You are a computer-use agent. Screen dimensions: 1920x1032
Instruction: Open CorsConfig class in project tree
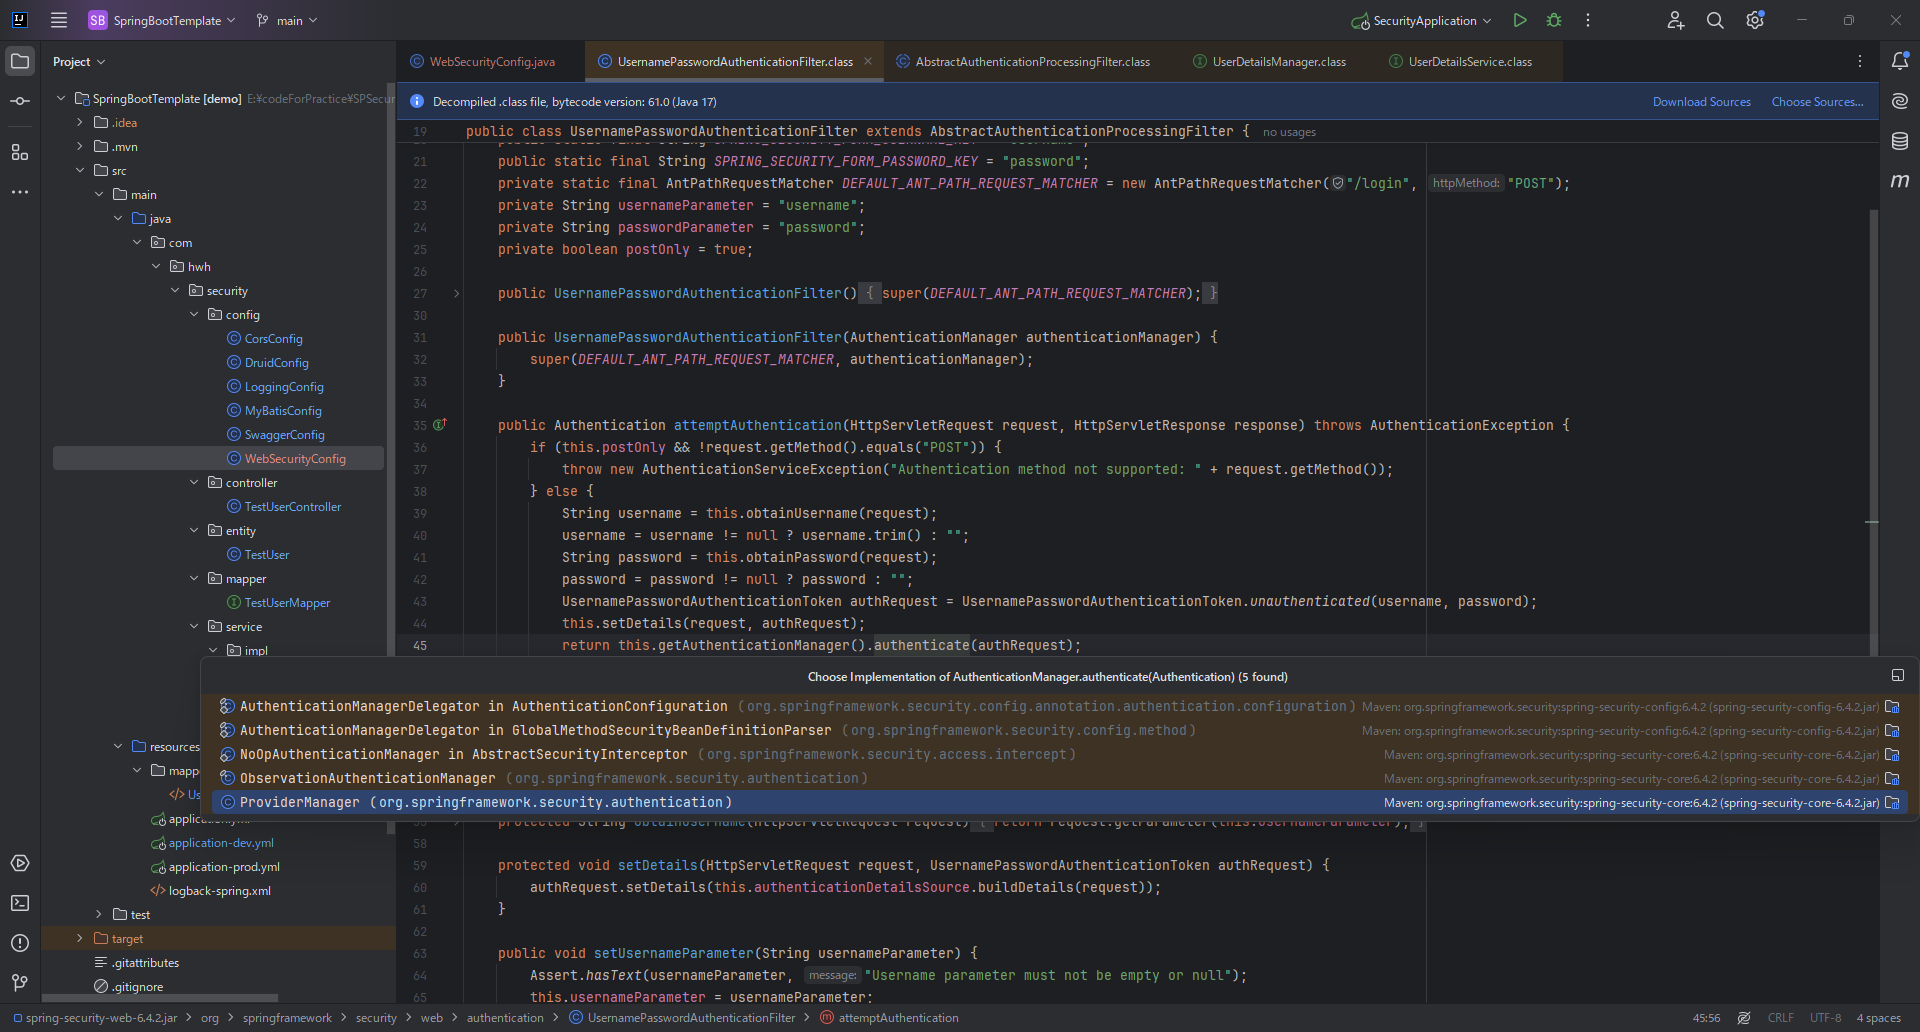click(273, 338)
